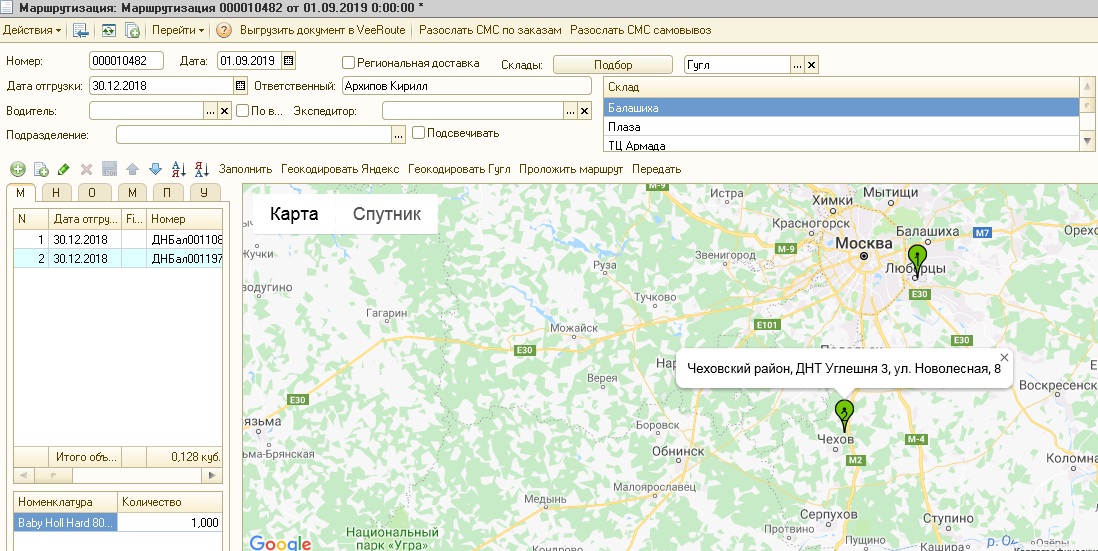Image resolution: width=1098 pixels, height=551 pixels.
Task: Clear the Водитель field with its X button
Action: [225, 111]
